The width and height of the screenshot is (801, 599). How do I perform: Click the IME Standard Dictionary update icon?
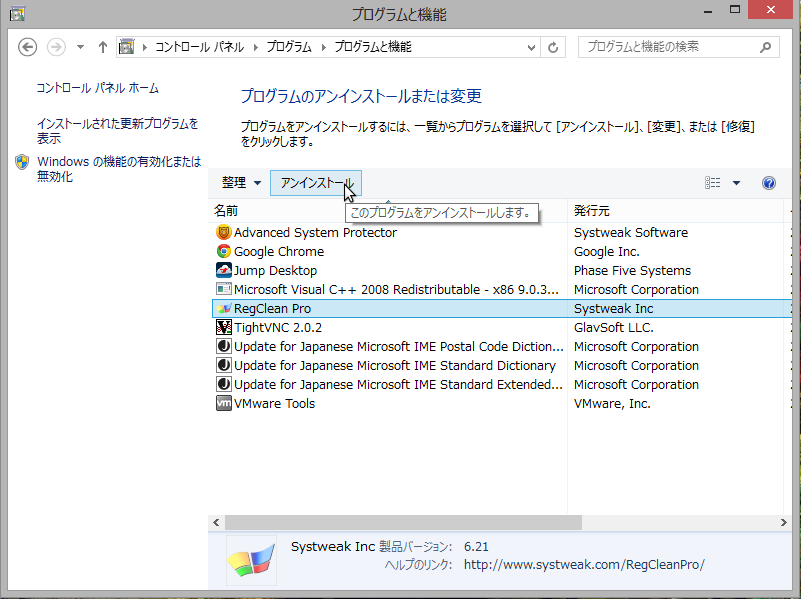click(223, 365)
